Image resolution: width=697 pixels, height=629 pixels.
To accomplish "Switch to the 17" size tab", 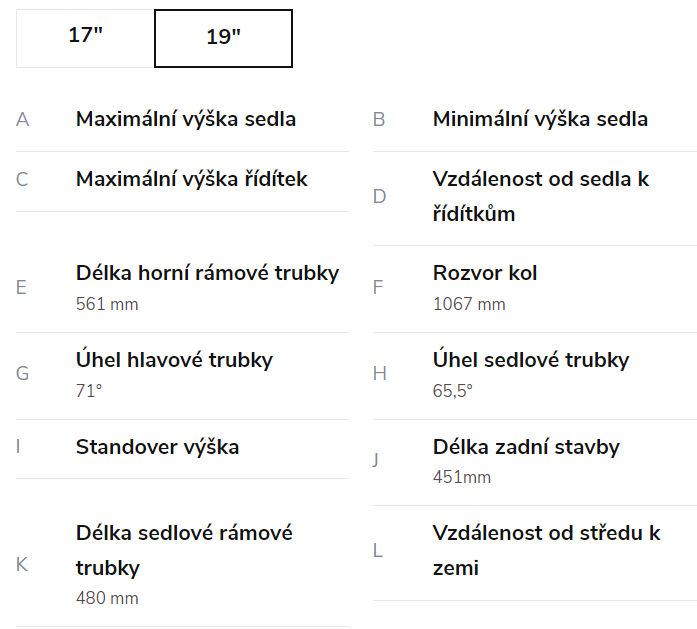I will click(x=86, y=37).
